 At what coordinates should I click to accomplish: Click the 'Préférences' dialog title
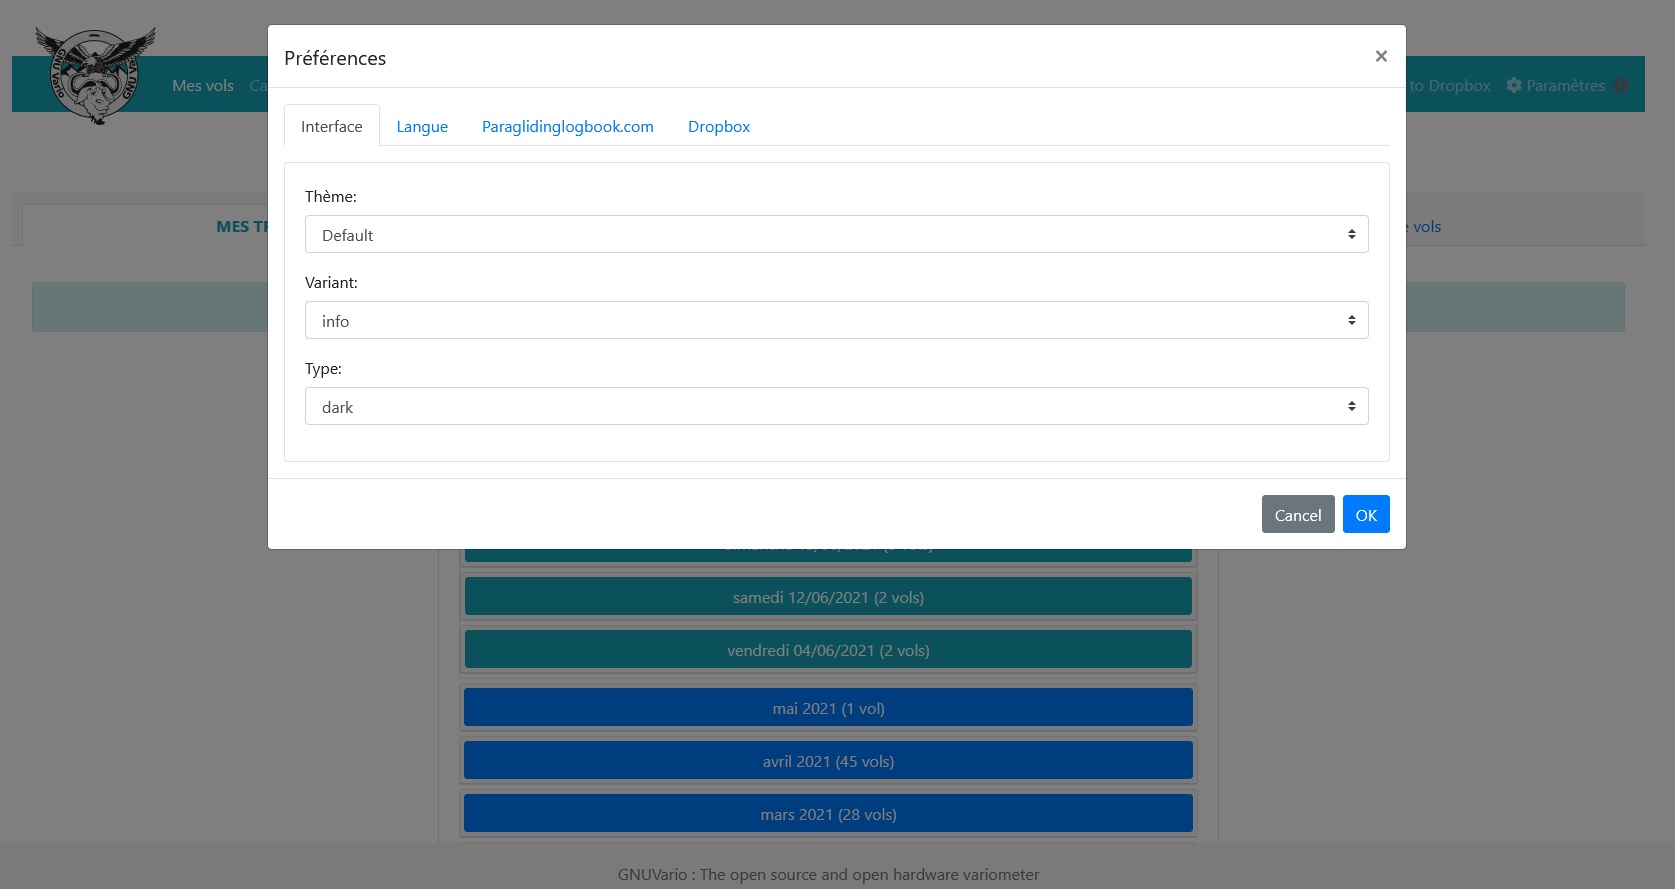(335, 58)
